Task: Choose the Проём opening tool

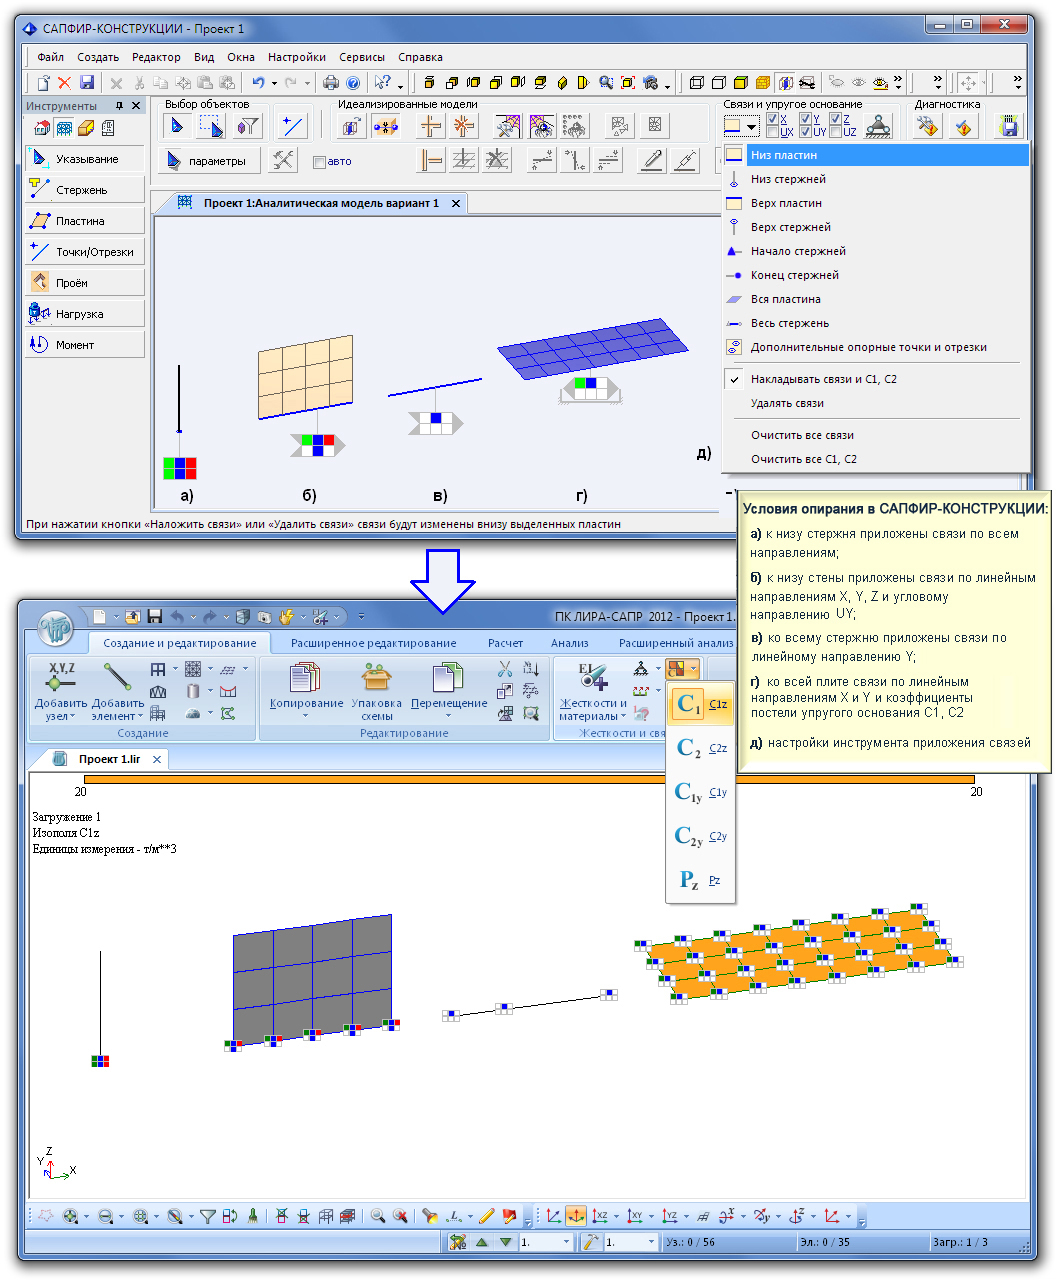Action: [x=84, y=283]
